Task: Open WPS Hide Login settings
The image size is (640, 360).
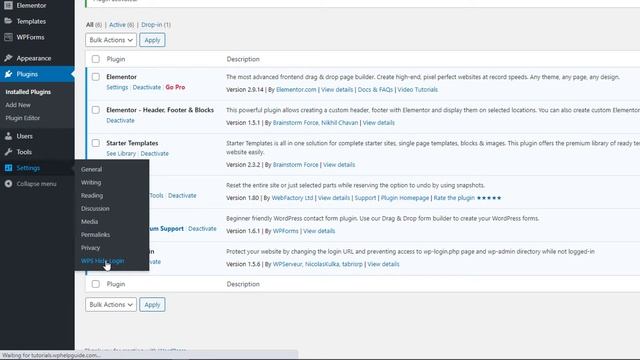Action: pos(102,261)
